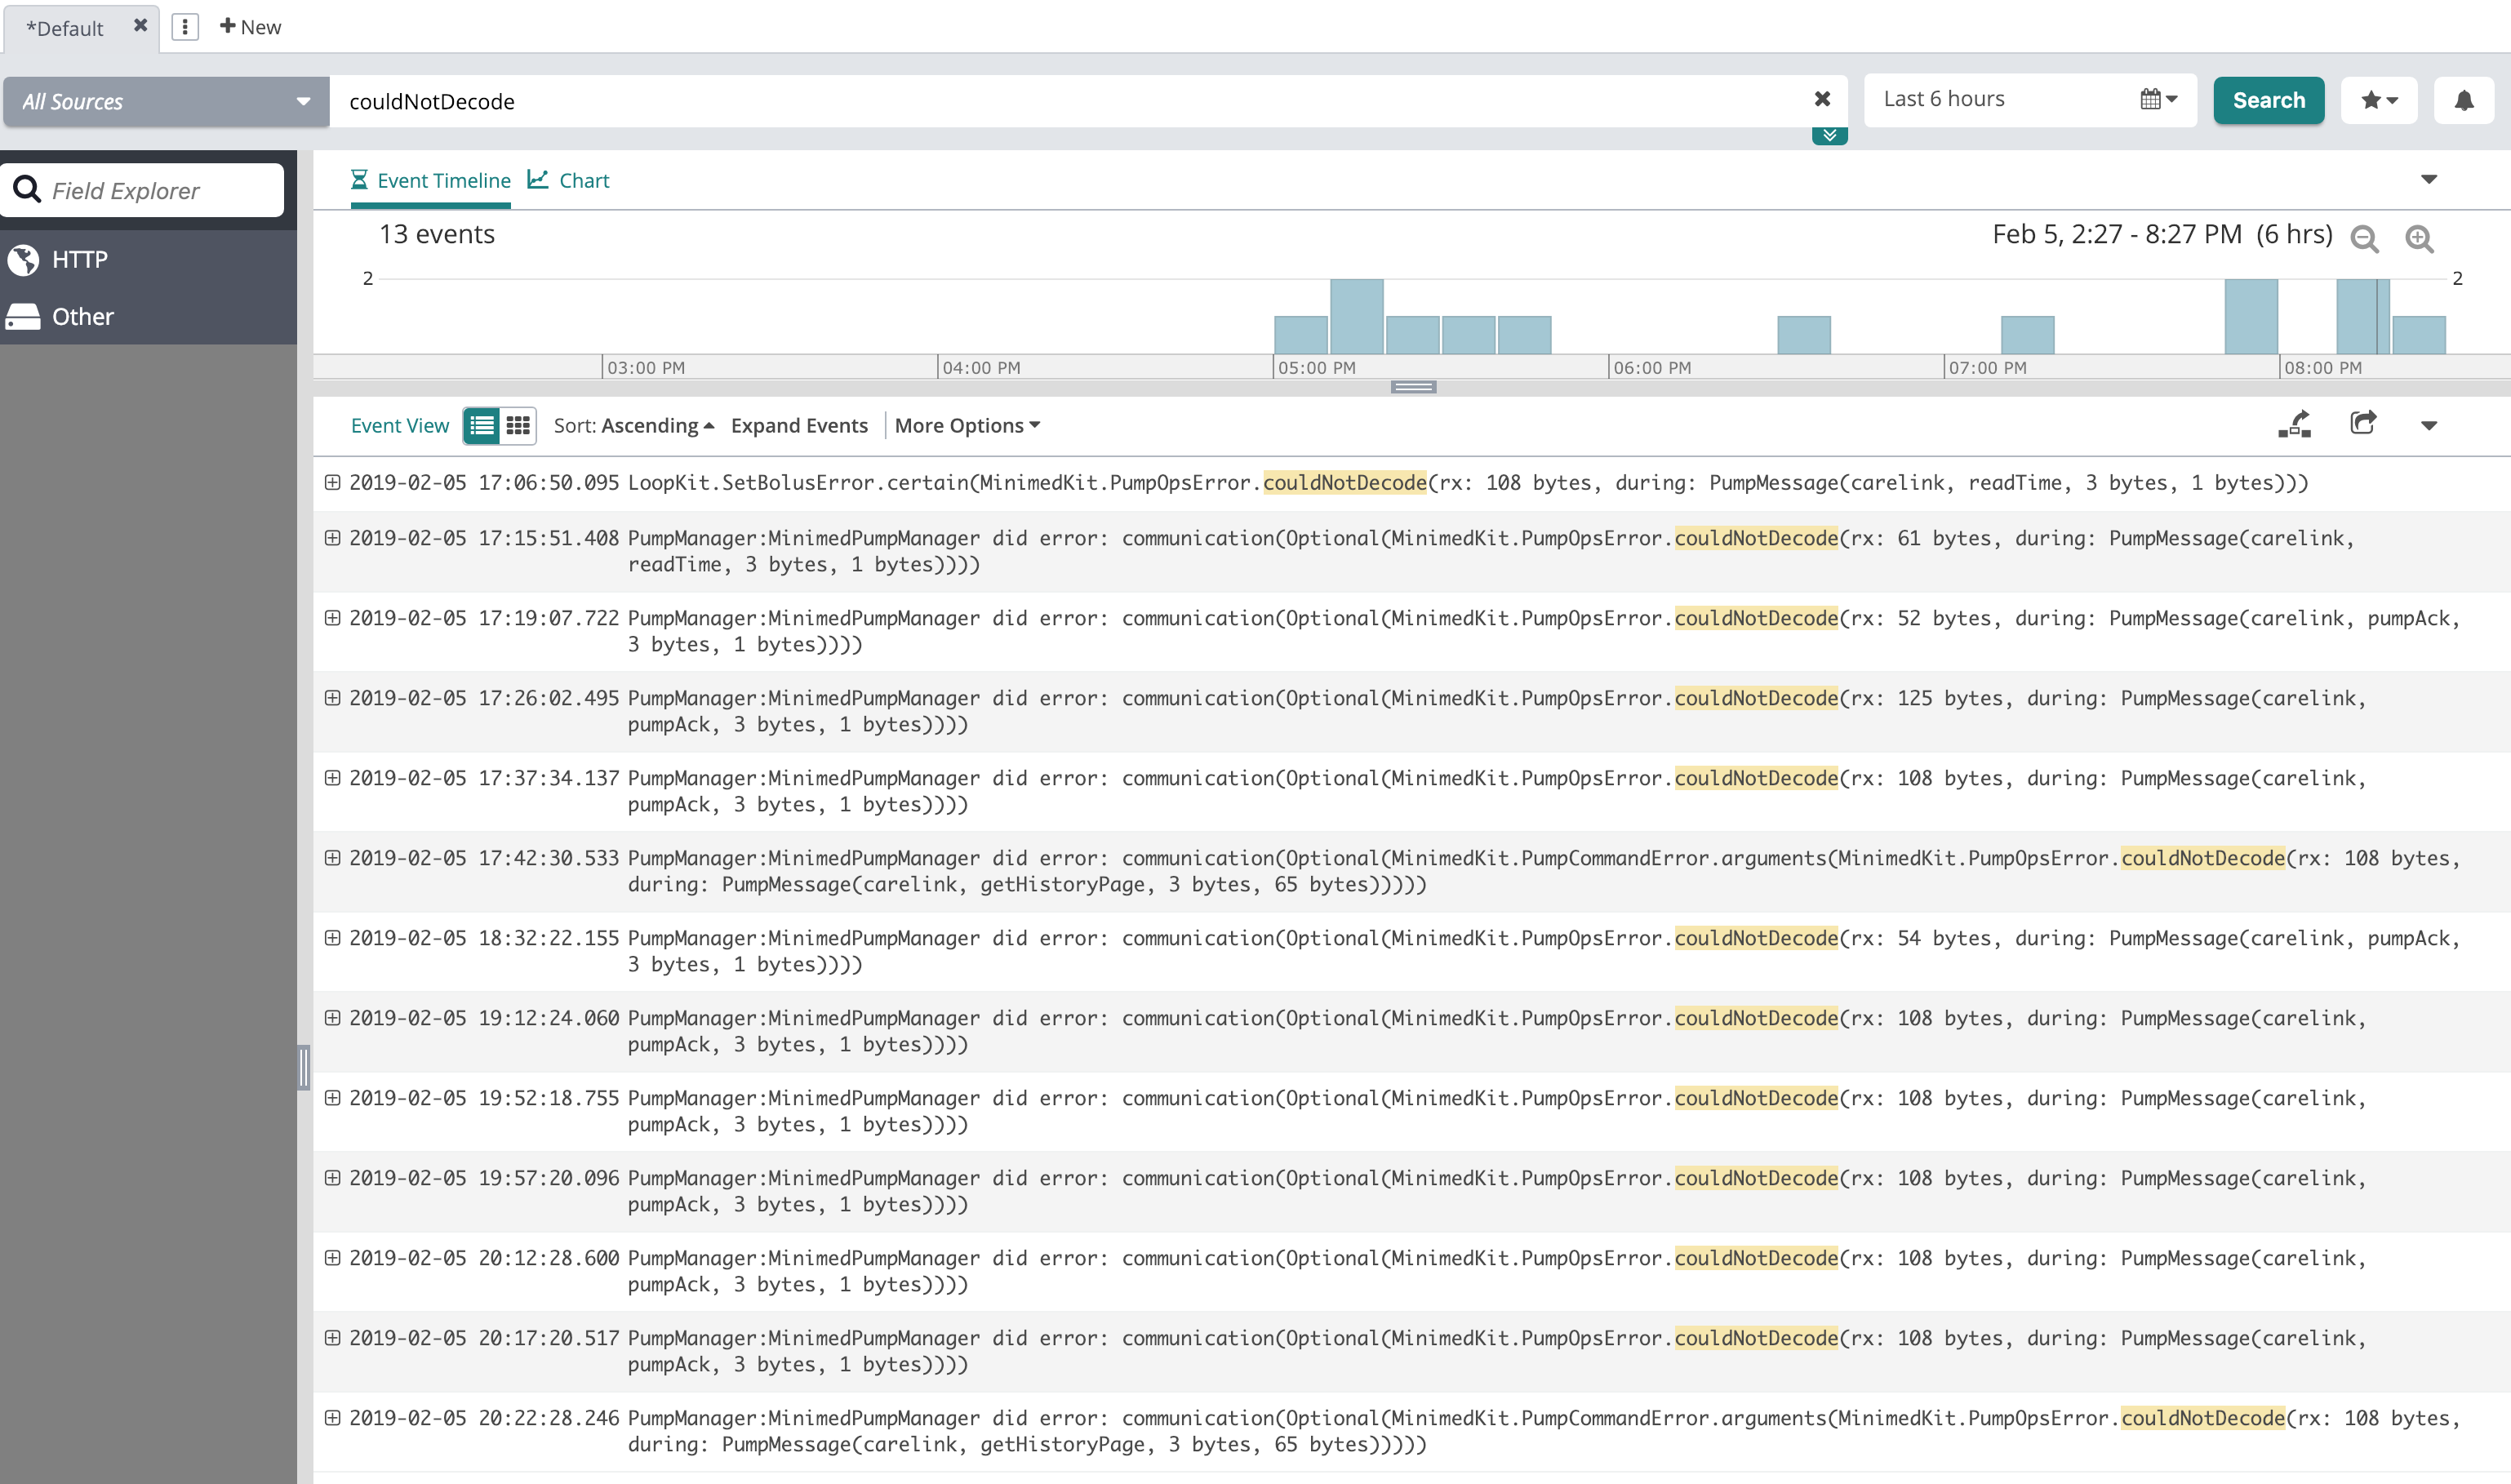This screenshot has width=2511, height=1484.
Task: Add a New search tab
Action: click(x=251, y=27)
